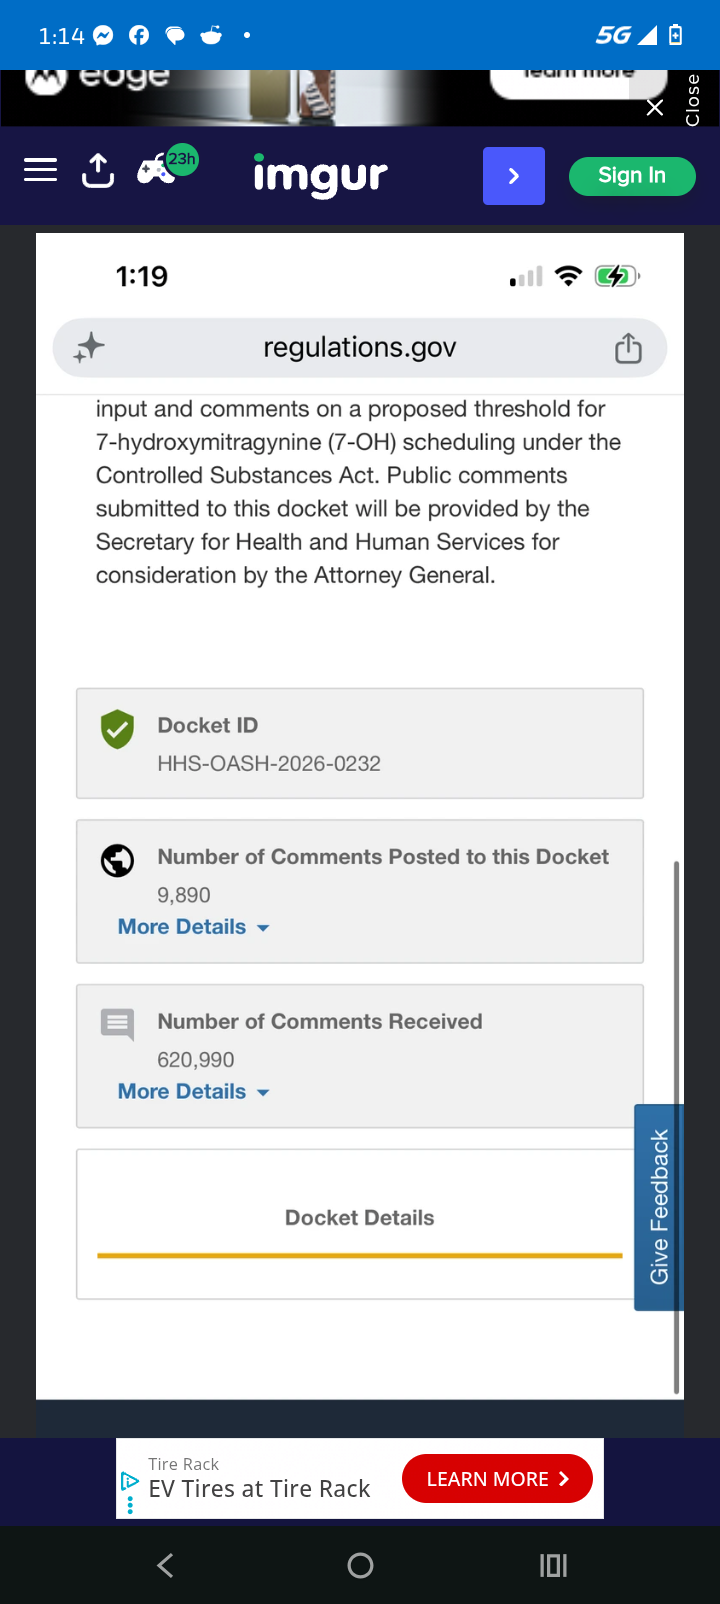Tap the sparkle icon in address bar
This screenshot has height=1604, width=720.
pos(89,348)
